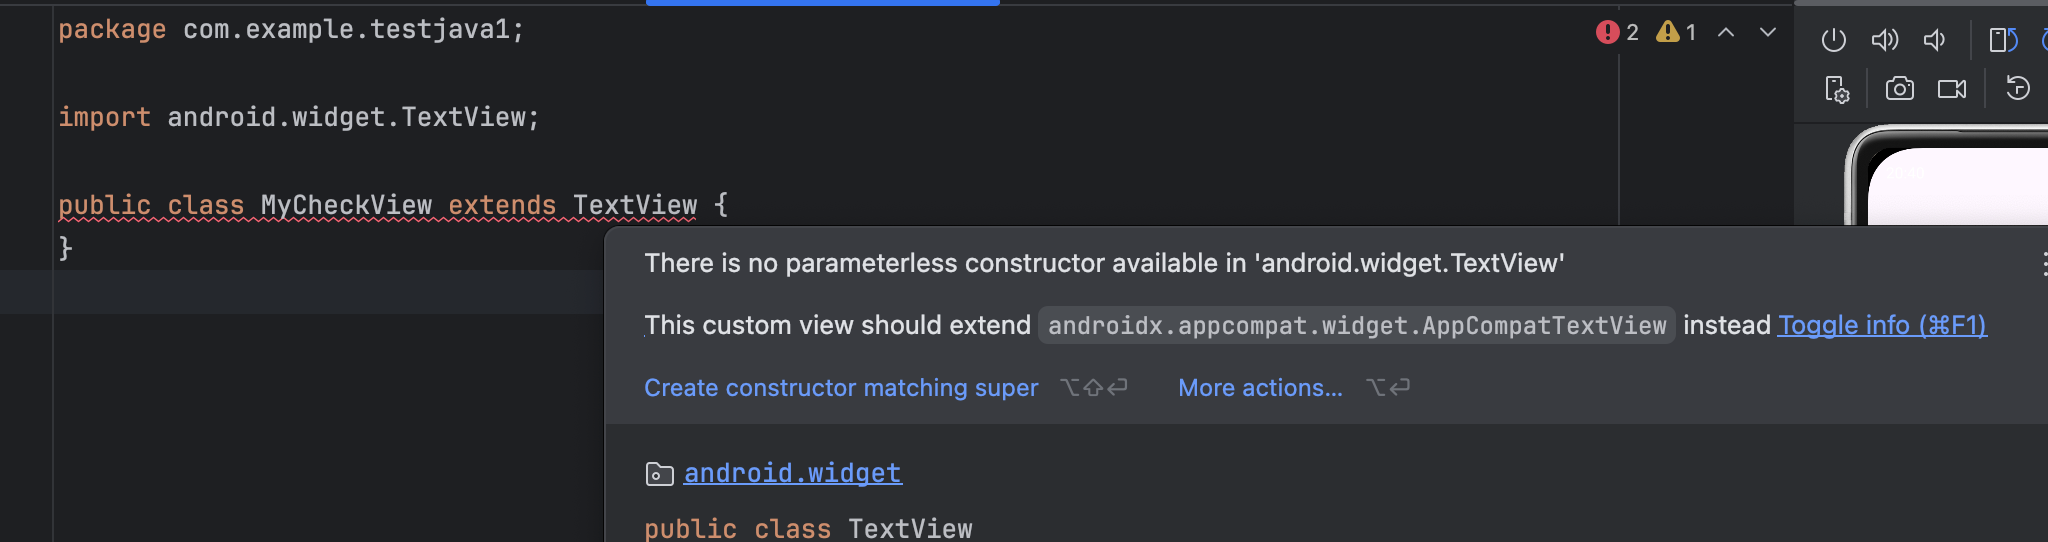This screenshot has height=542, width=2048.
Task: Click the yellow warnings indicator showing 1
Action: tap(1676, 32)
